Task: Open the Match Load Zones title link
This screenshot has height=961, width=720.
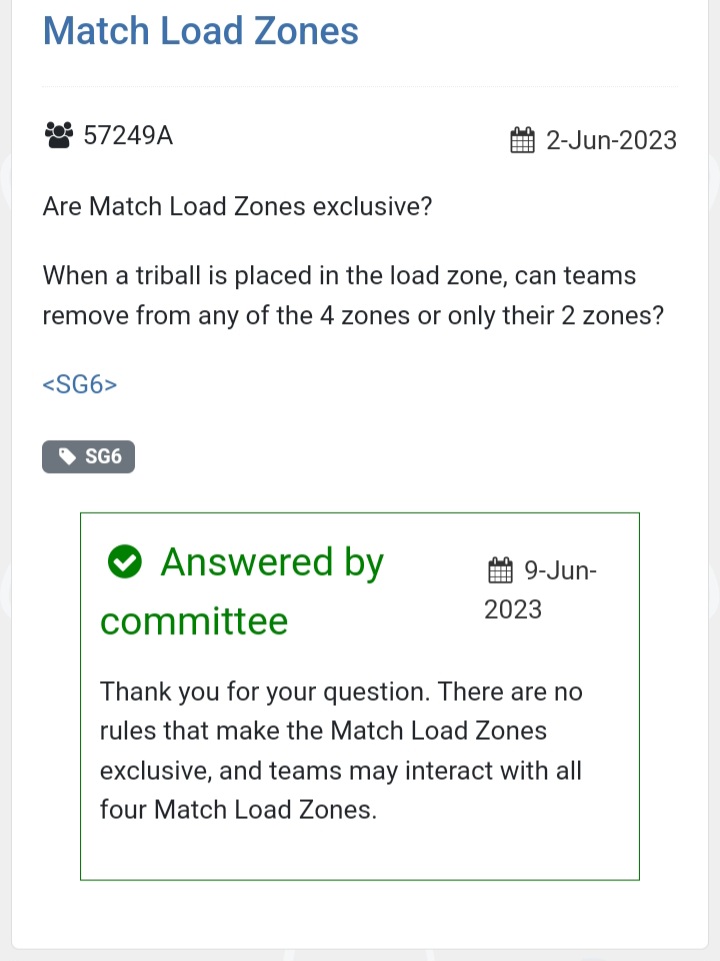Action: pyautogui.click(x=200, y=30)
